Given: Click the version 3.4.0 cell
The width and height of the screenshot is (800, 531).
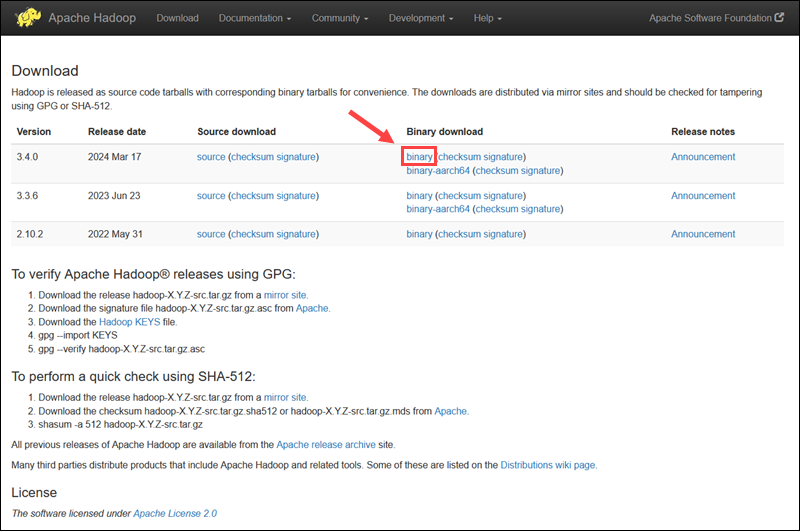Looking at the screenshot, I should tap(27, 157).
